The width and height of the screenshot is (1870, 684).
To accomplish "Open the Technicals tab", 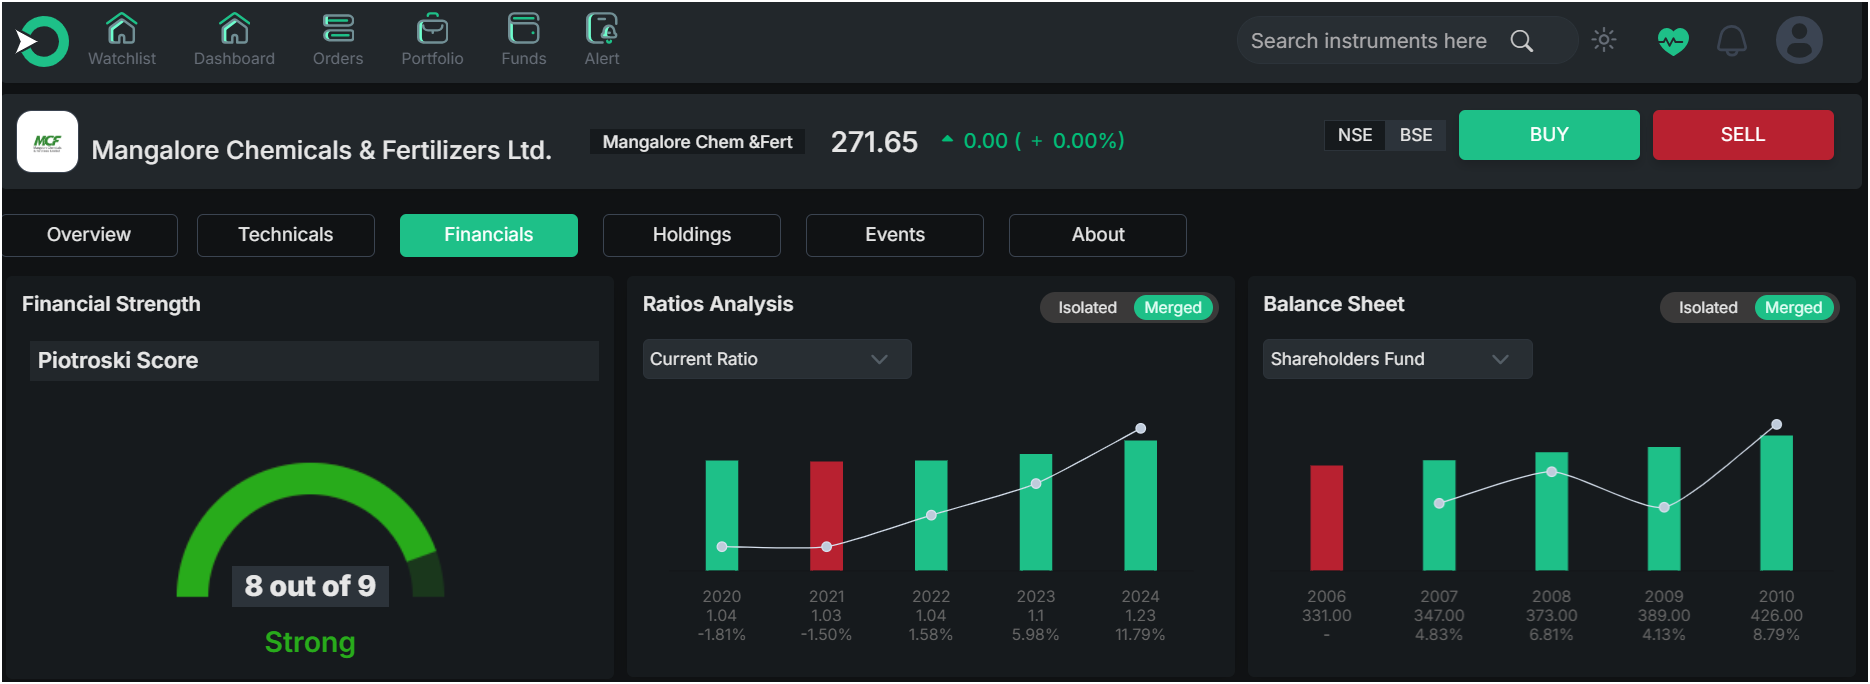I will pyautogui.click(x=286, y=235).
